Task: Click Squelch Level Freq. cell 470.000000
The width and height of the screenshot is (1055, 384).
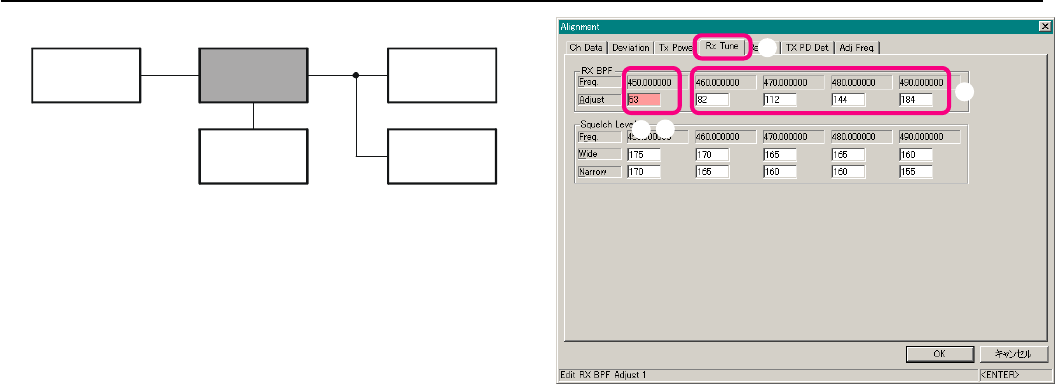Action: 793,137
